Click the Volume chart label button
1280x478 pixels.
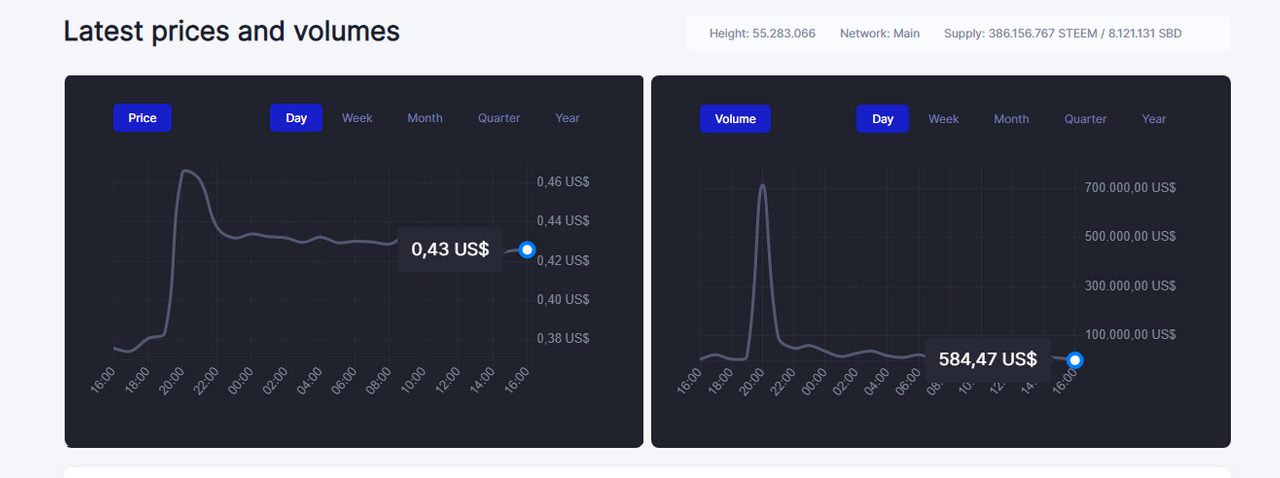[x=735, y=119]
